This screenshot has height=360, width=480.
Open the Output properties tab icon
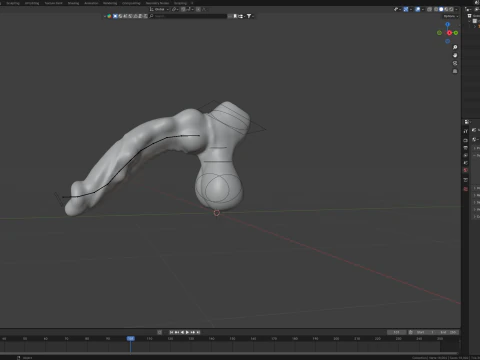466,148
